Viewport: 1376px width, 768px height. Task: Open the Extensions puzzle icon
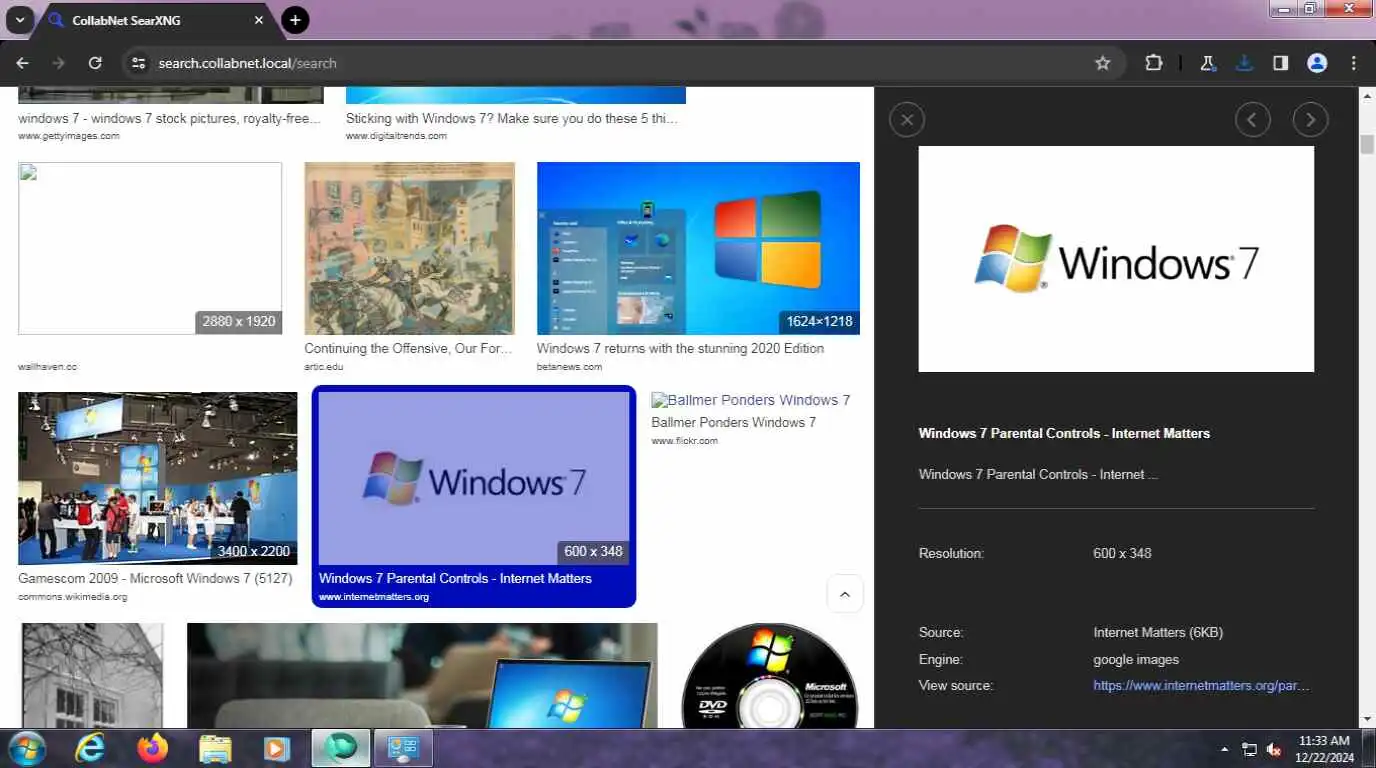pyautogui.click(x=1154, y=63)
